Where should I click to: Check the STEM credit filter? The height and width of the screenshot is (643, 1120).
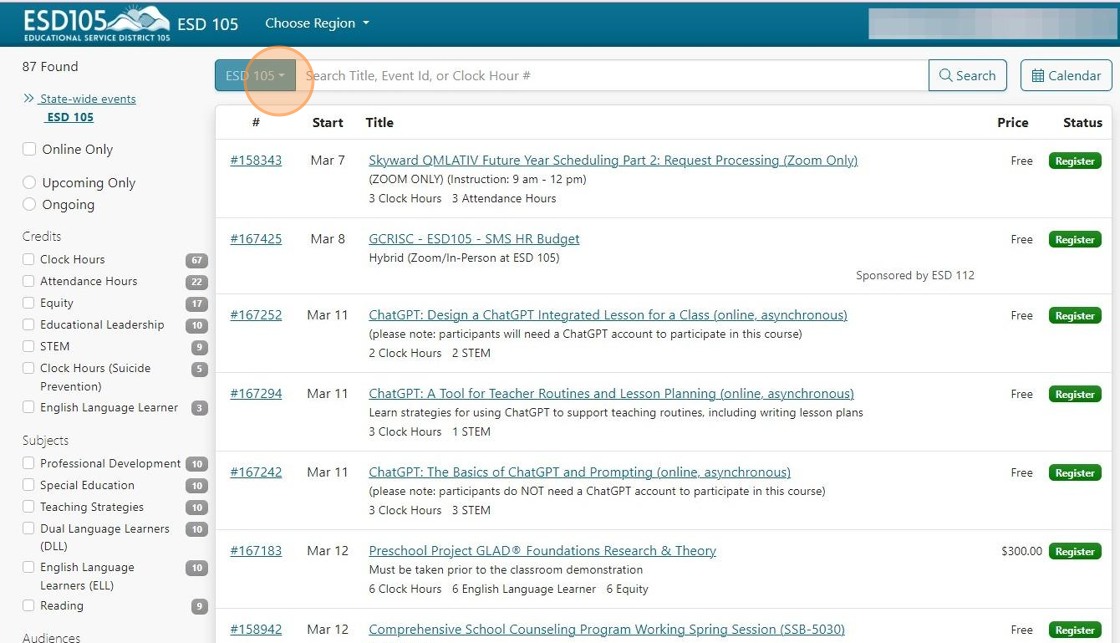[29, 346]
